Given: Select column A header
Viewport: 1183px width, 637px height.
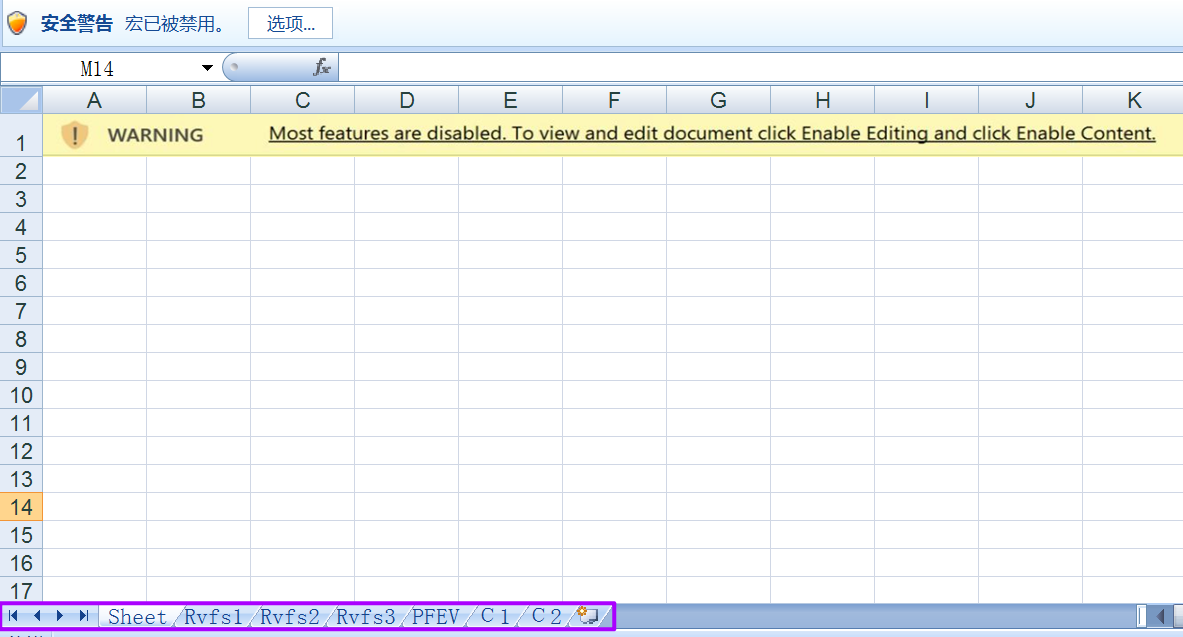Looking at the screenshot, I should 94,100.
